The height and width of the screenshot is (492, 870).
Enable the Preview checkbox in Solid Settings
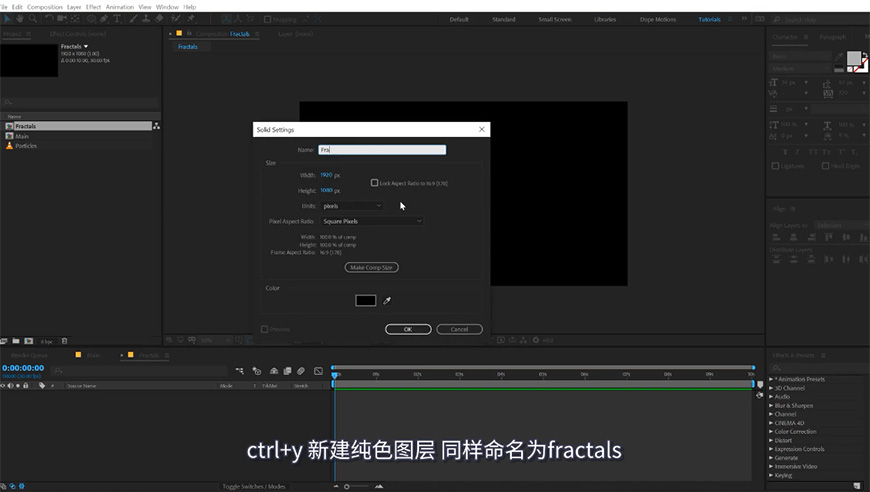click(265, 329)
